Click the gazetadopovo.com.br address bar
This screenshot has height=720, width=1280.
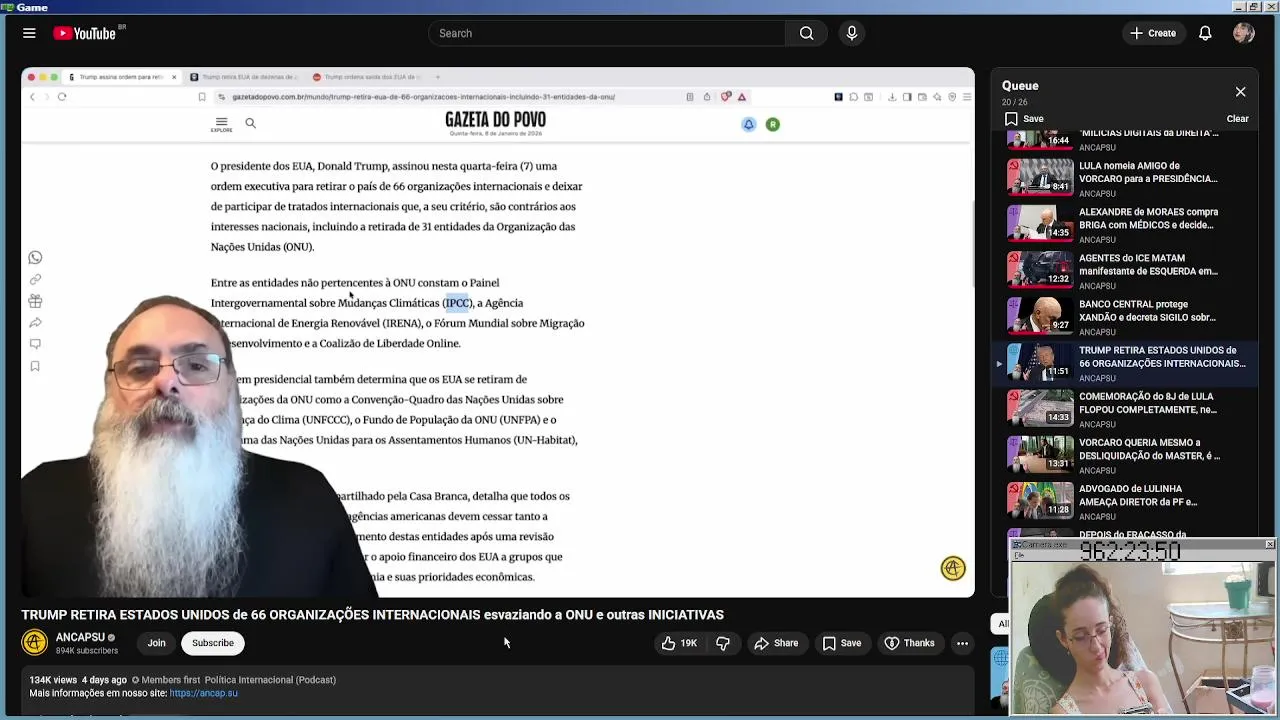pos(423,97)
